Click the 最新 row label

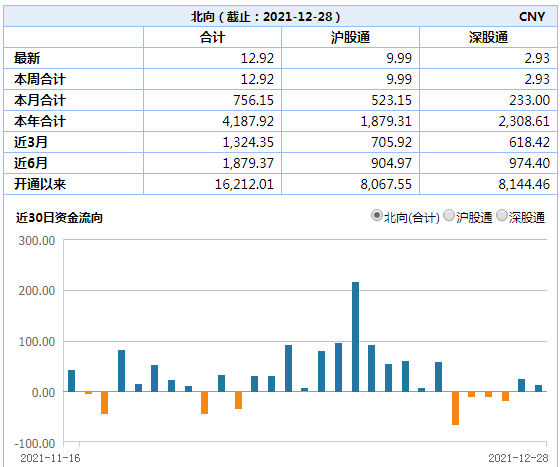tap(27, 58)
